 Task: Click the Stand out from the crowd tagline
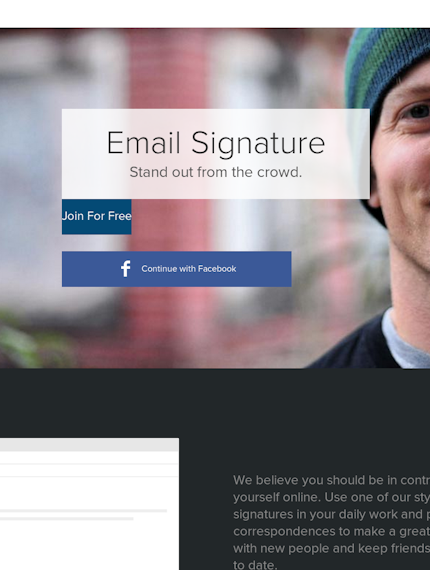click(x=216, y=172)
